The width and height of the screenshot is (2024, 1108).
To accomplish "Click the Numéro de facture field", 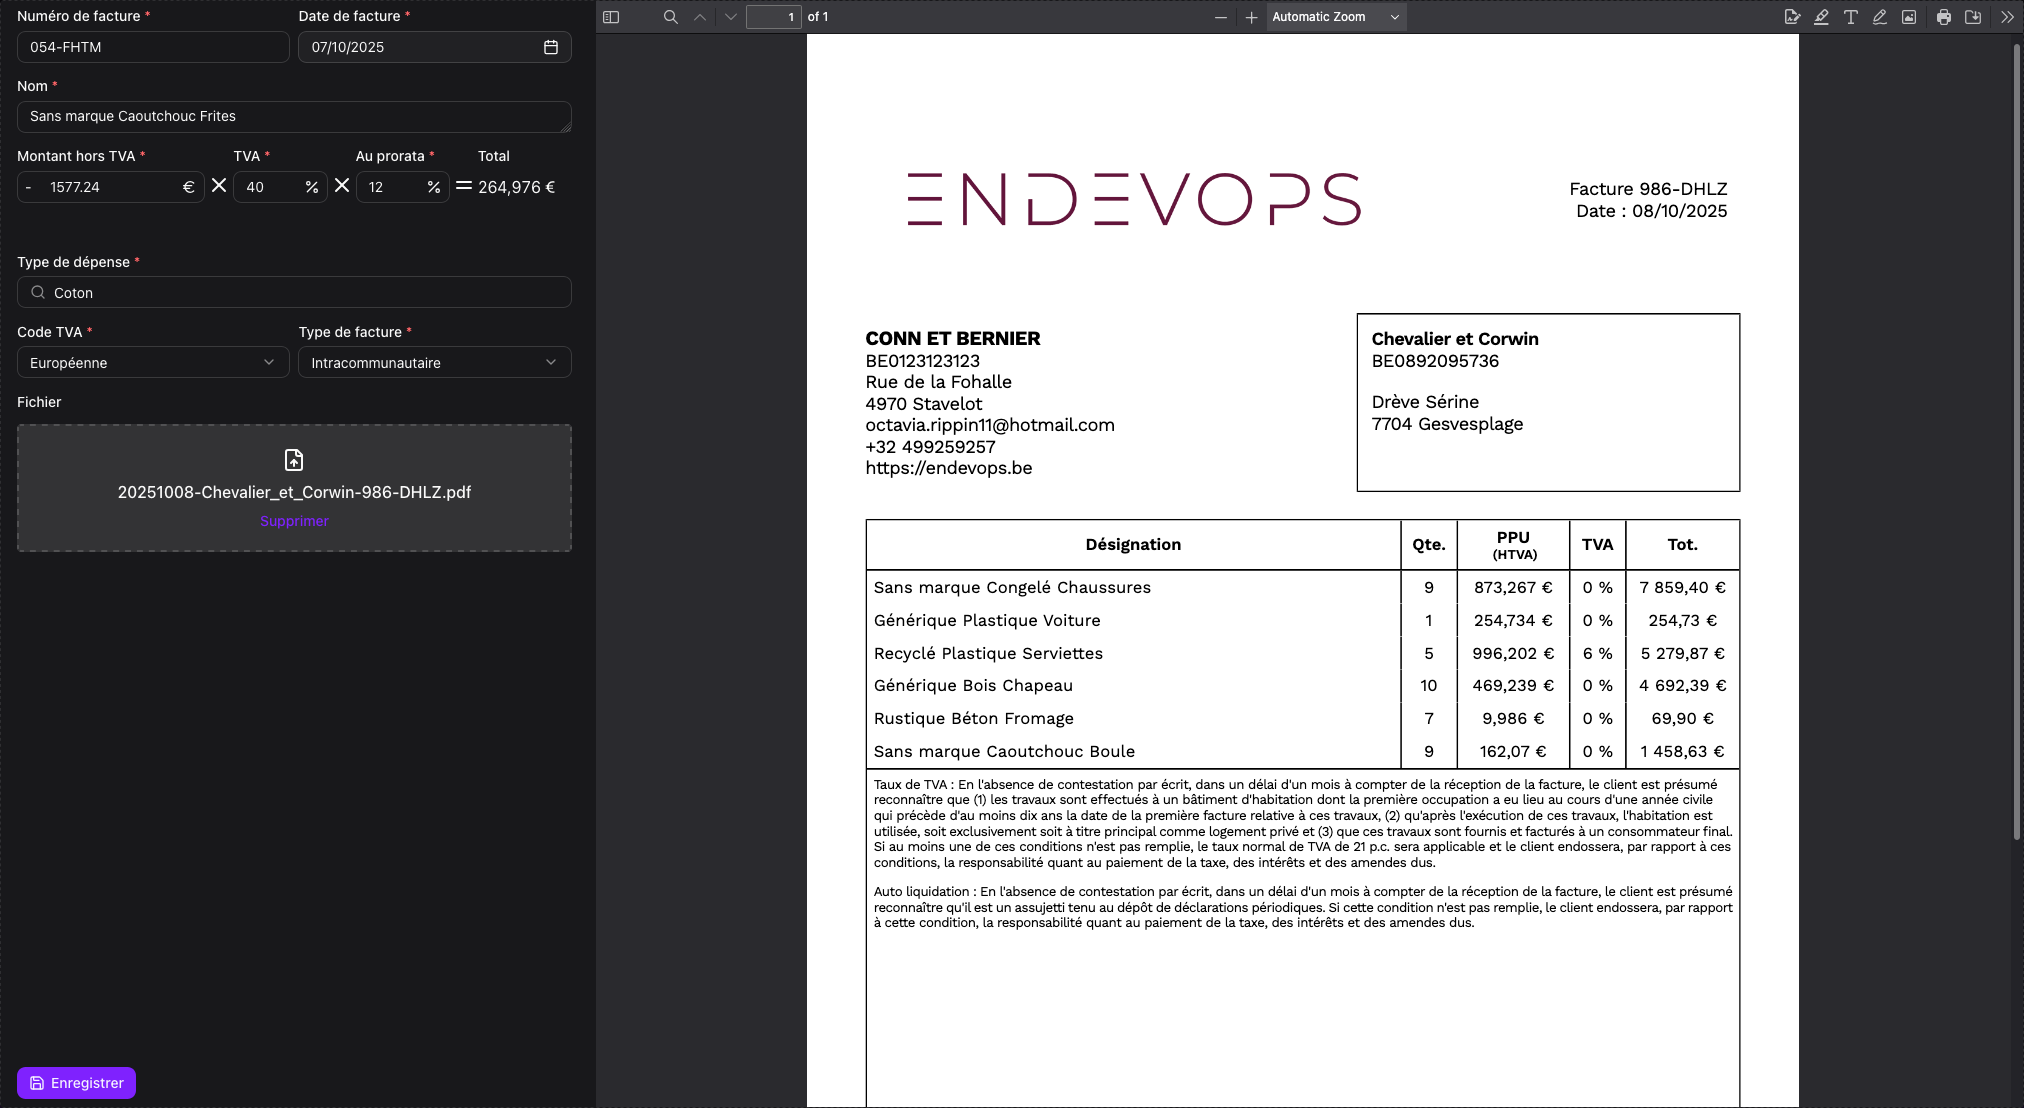I will [x=153, y=47].
